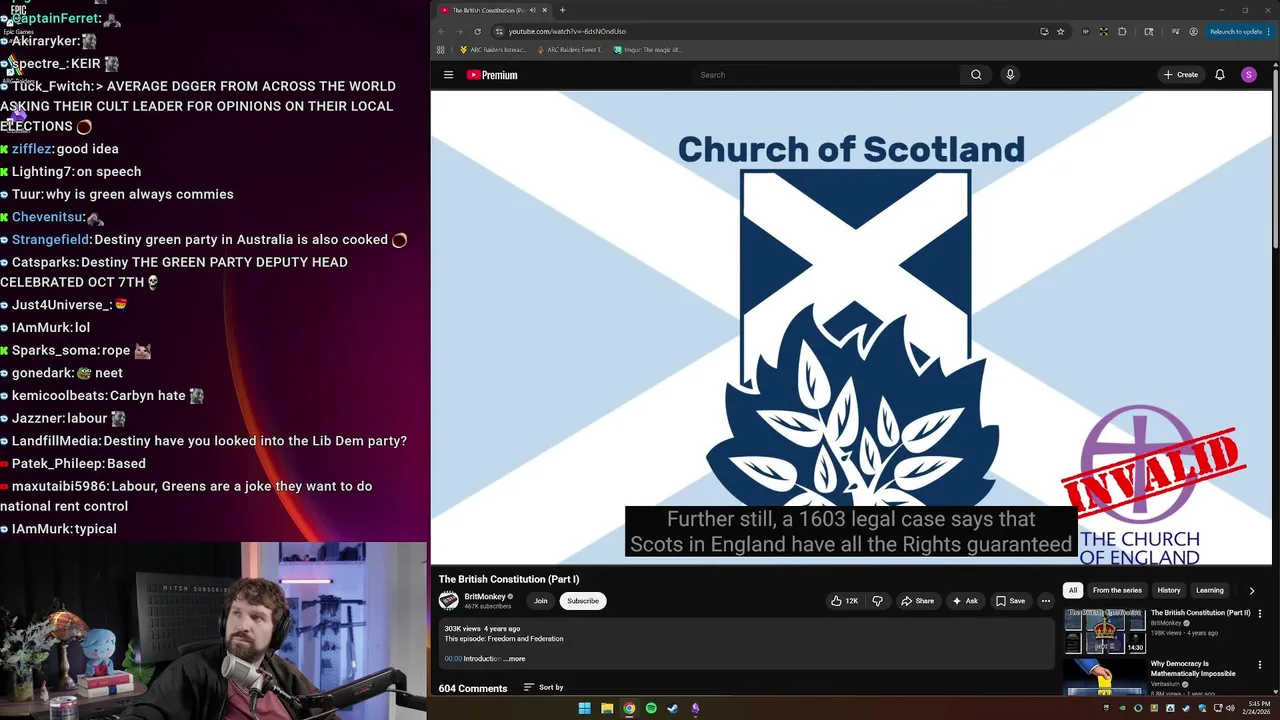Viewport: 1280px width, 720px height.
Task: Start voice search with the microphone icon
Action: click(x=1010, y=75)
